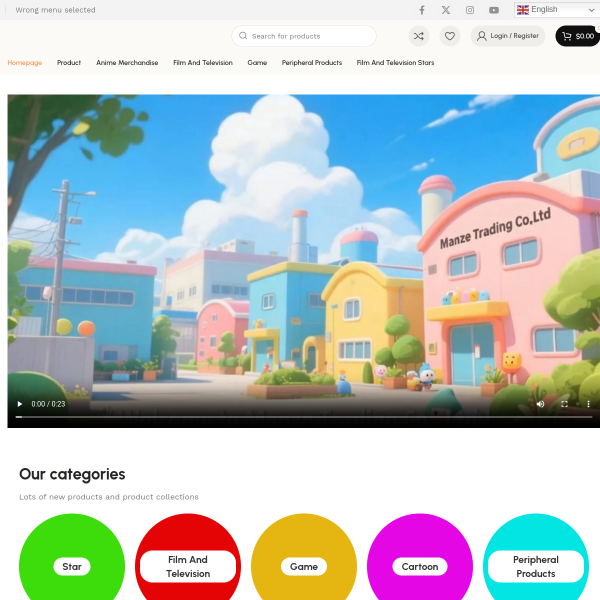Screen dimensions: 600x600
Task: Open the Cartoon category circle
Action: point(420,565)
